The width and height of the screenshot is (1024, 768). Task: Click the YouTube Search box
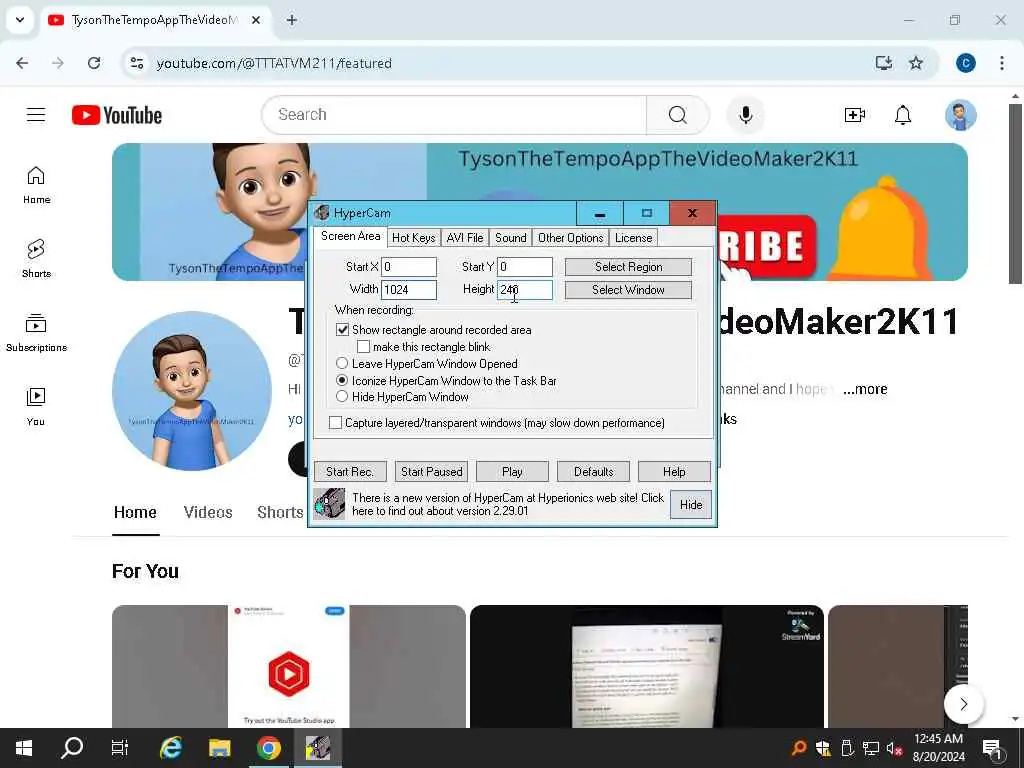tap(455, 115)
